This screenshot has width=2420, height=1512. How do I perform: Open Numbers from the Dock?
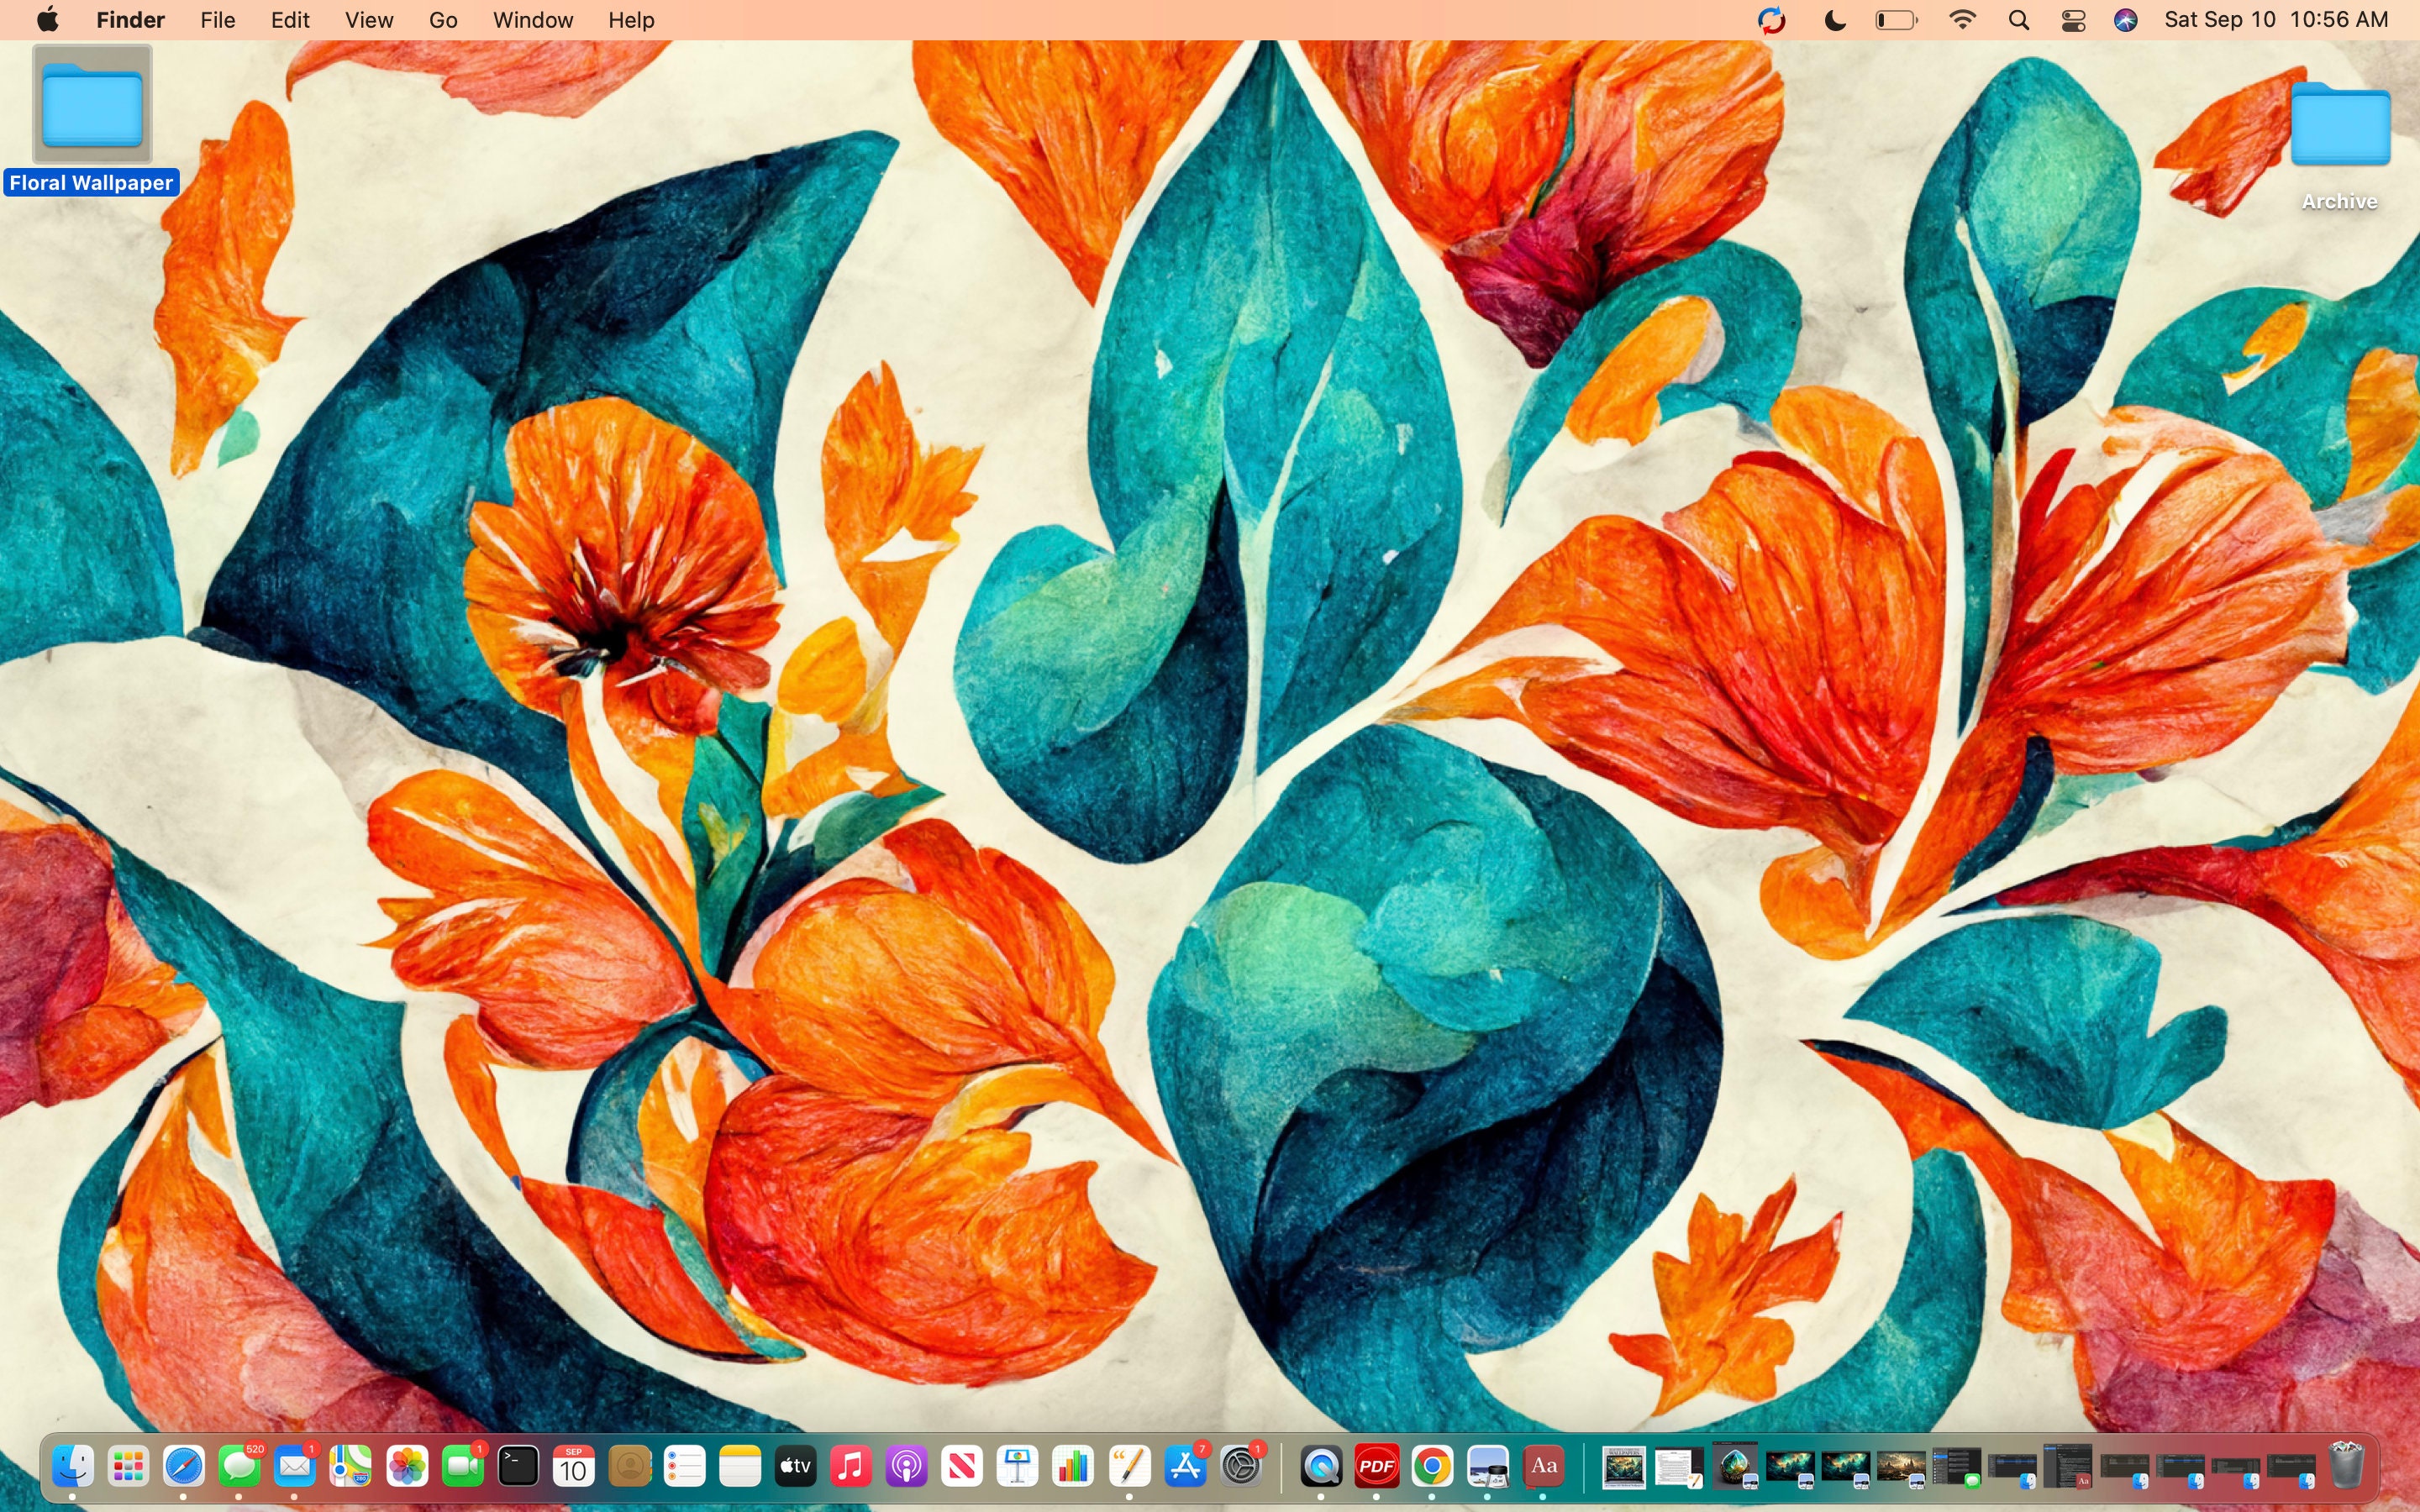[x=1073, y=1465]
